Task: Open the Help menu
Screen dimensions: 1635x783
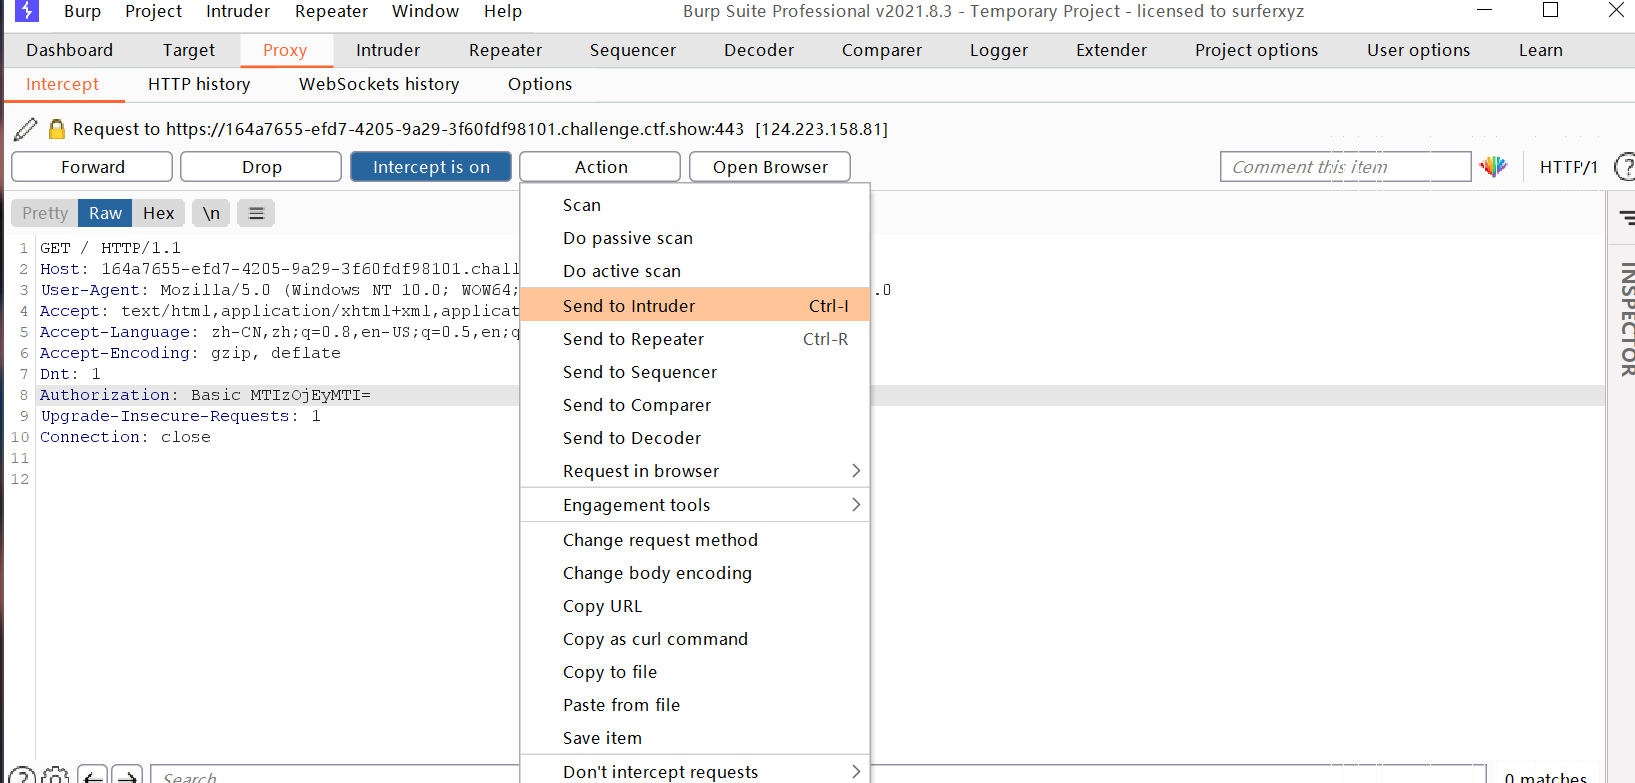Action: click(503, 11)
